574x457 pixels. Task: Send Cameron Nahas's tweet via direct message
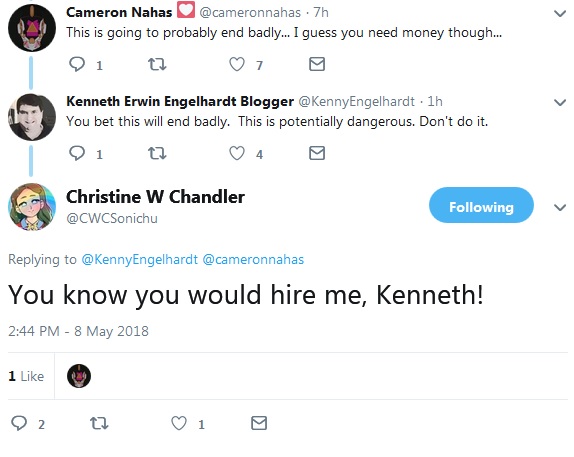pos(317,64)
